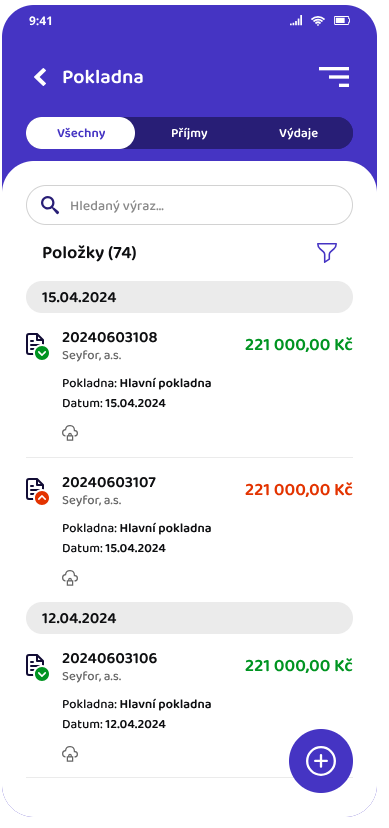Focus the Hledaný výraz search field
Viewport: 389px width, 828px height.
click(189, 205)
